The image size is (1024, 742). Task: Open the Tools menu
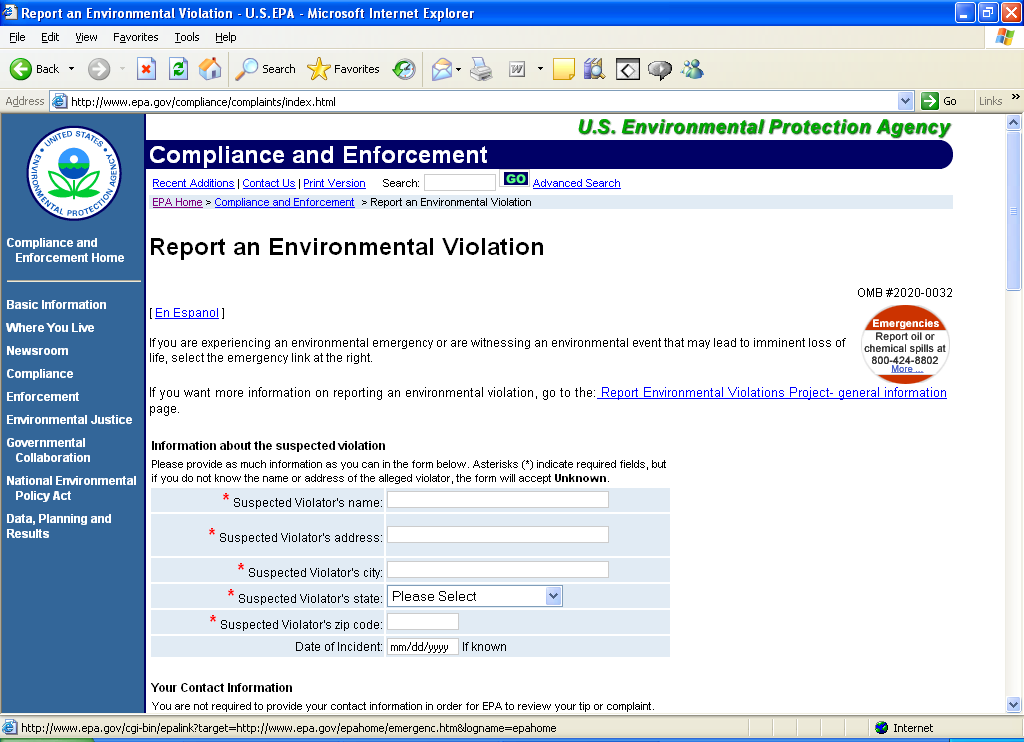[x=187, y=37]
